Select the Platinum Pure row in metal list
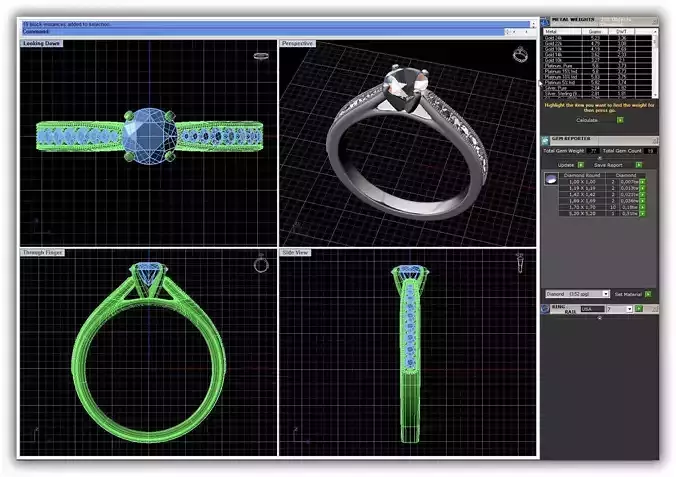676x477 pixels. [598, 66]
